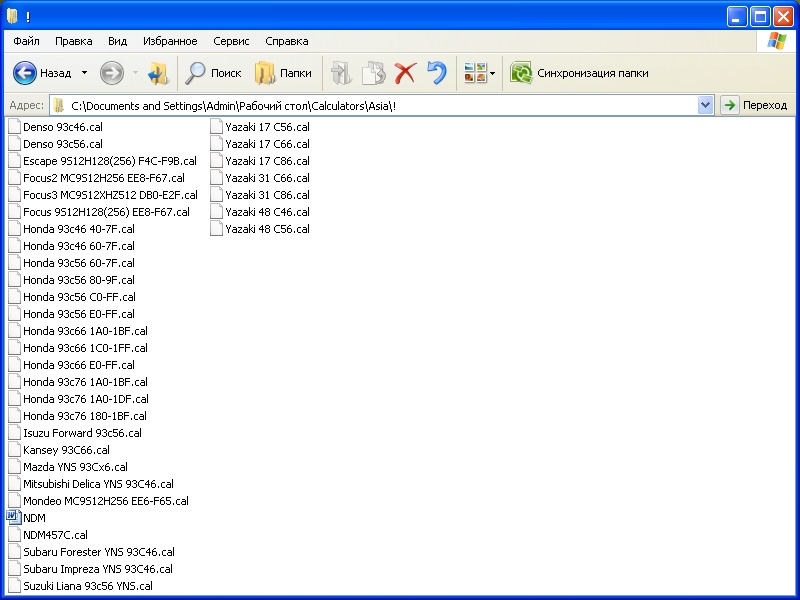This screenshot has height=600, width=800.
Task: Select Honda 93c76 1A0-1BF.cal file
Action: [x=78, y=382]
